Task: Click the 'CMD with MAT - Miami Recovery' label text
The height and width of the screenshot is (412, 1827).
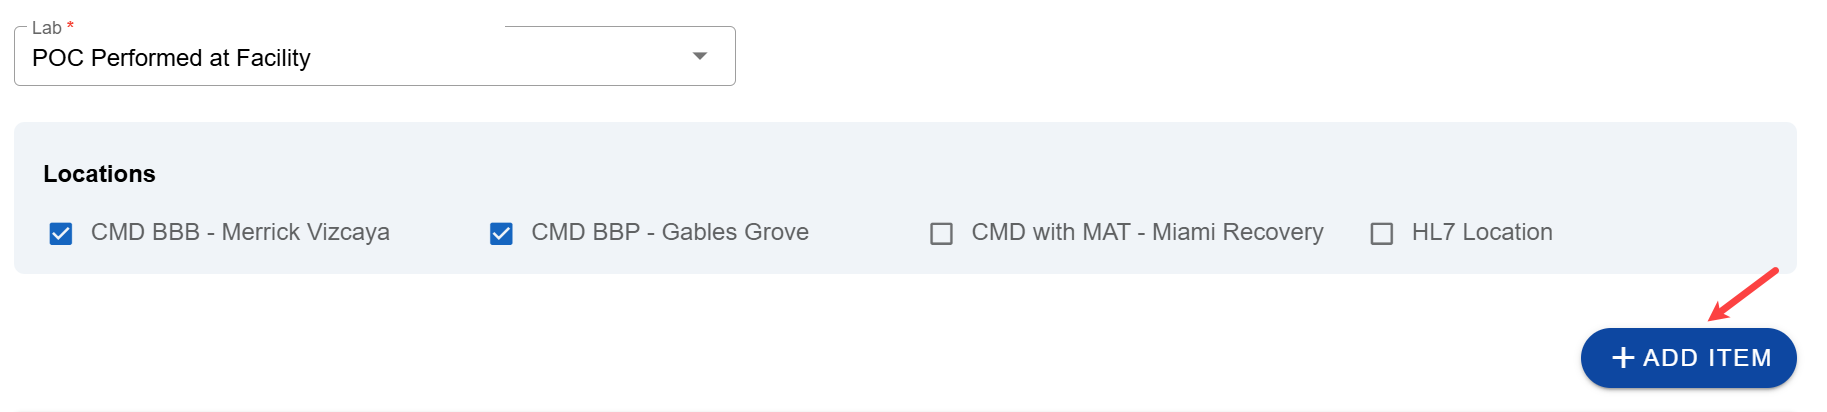Action: point(1147,232)
